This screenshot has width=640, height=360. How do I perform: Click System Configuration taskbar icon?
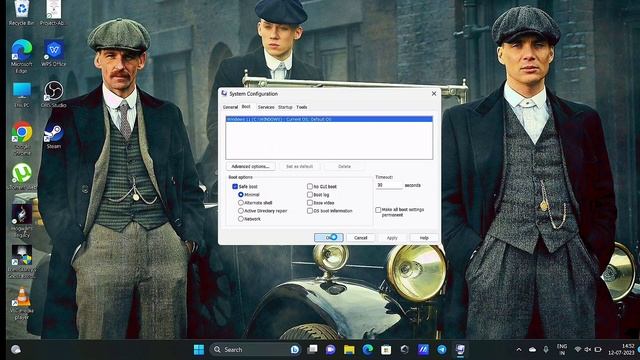pyautogui.click(x=460, y=349)
